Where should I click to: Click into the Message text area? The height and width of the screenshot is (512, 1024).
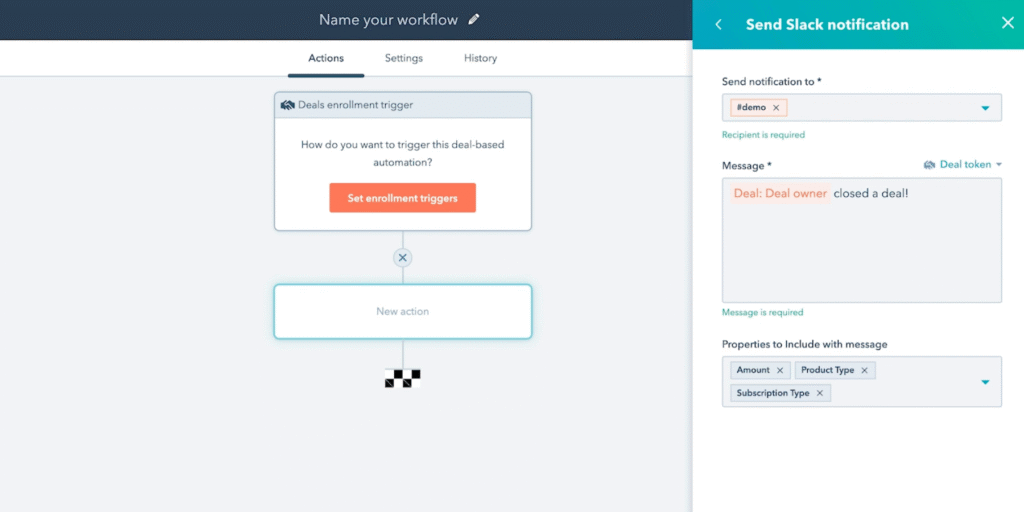pyautogui.click(x=861, y=240)
